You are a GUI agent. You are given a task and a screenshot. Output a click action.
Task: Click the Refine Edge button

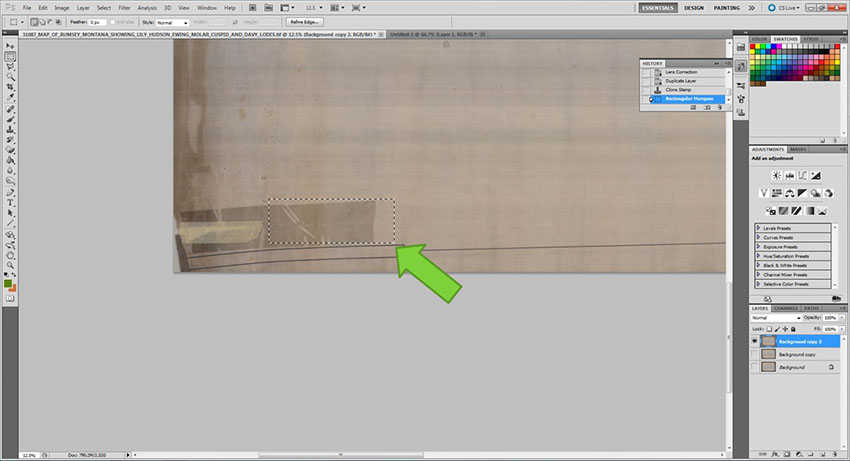click(x=305, y=21)
